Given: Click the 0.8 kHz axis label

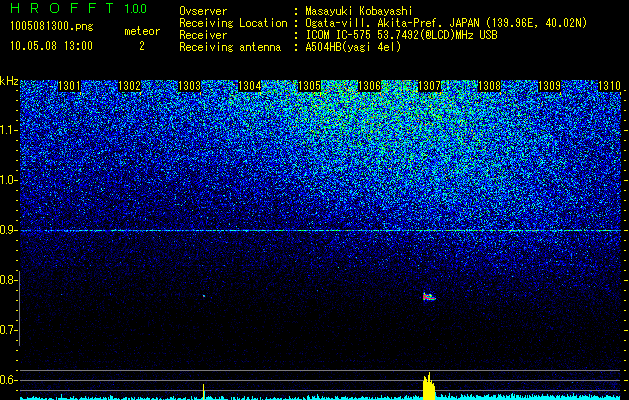Looking at the screenshot, I should (8, 280).
